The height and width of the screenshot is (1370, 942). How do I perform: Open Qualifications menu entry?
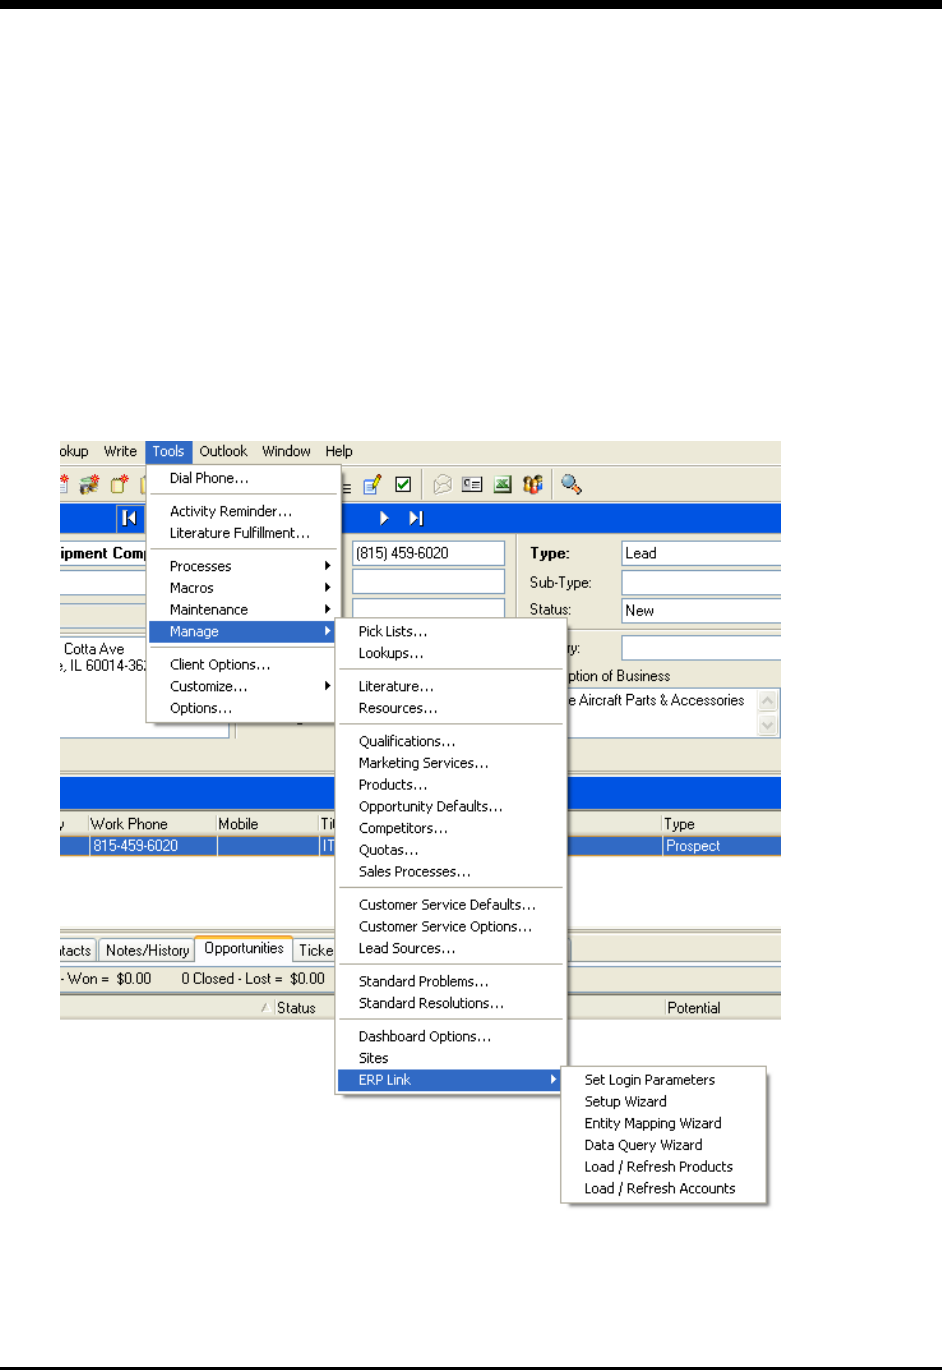[450, 742]
